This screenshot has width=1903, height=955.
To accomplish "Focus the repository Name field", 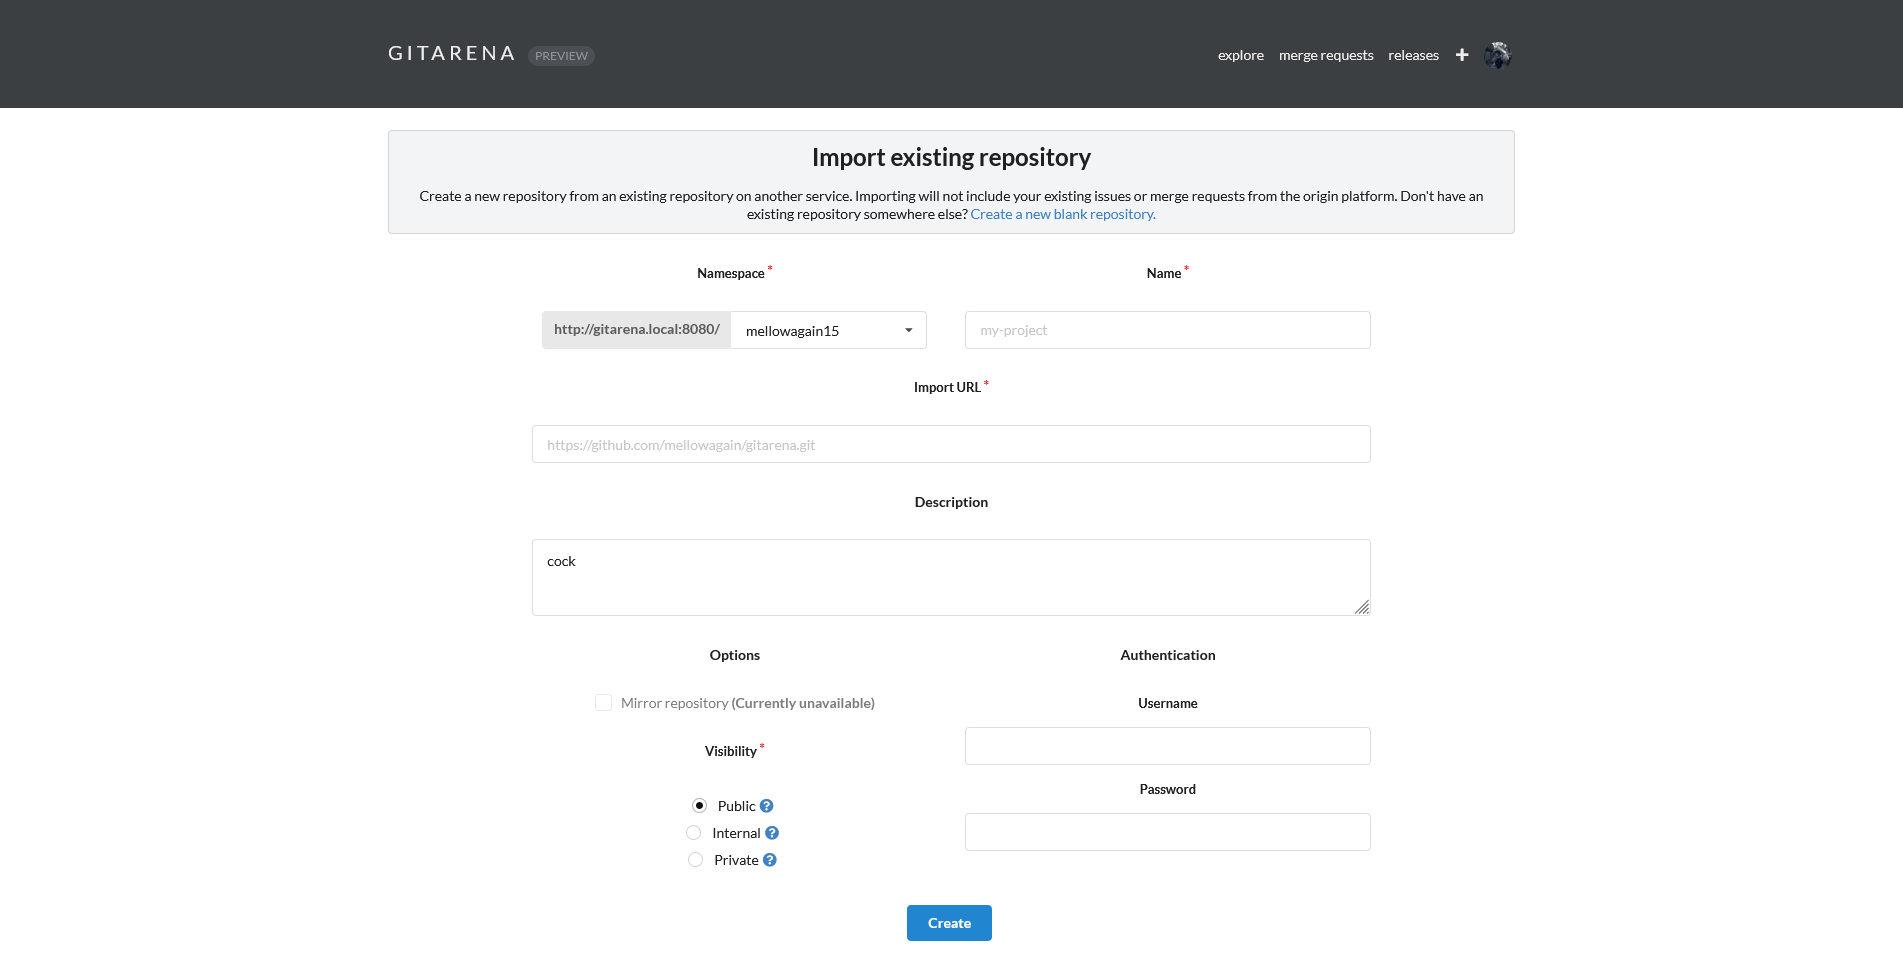I will (x=1167, y=330).
